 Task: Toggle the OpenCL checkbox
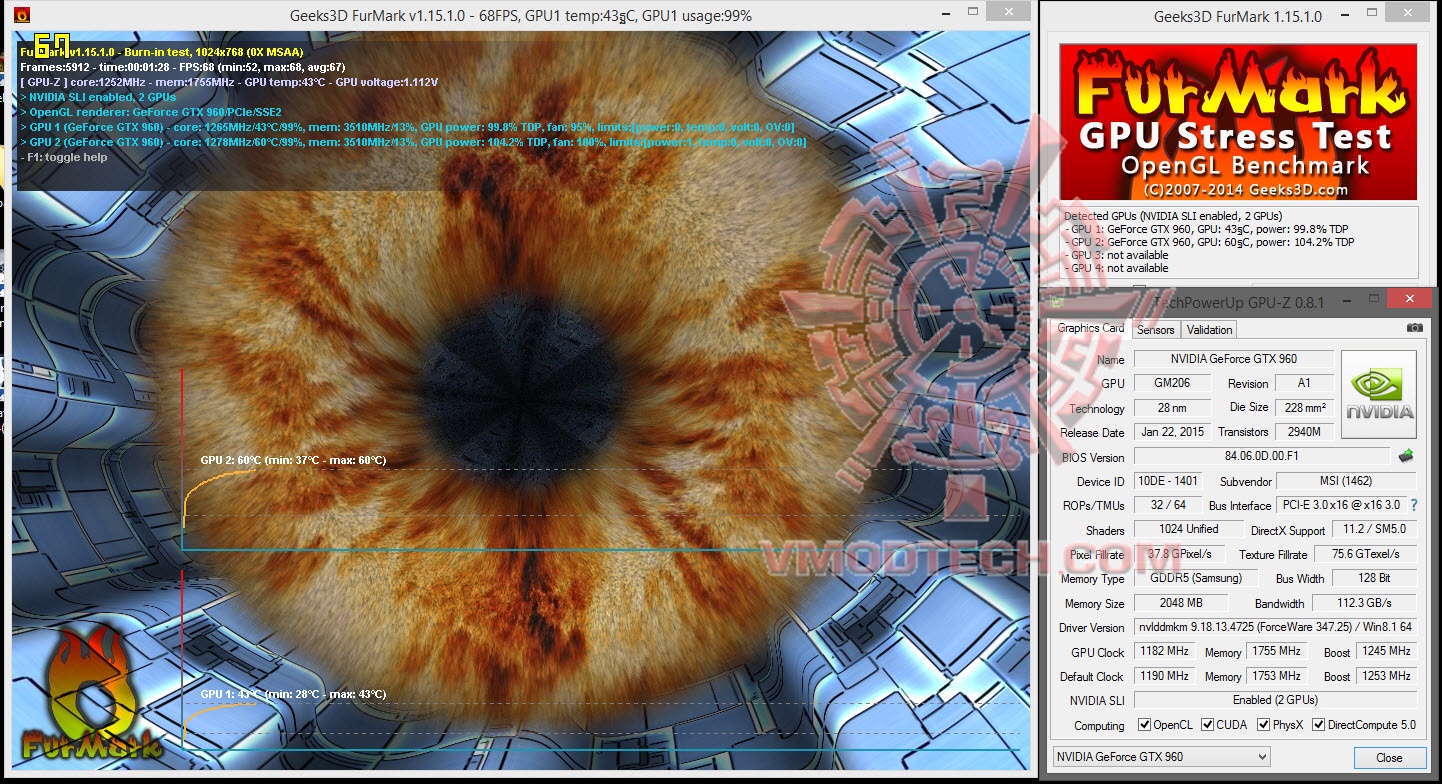pyautogui.click(x=1145, y=725)
